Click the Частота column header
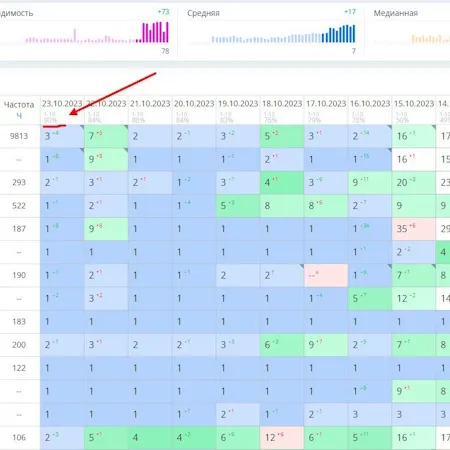Image resolution: width=450 pixels, height=450 pixels. (x=19, y=105)
